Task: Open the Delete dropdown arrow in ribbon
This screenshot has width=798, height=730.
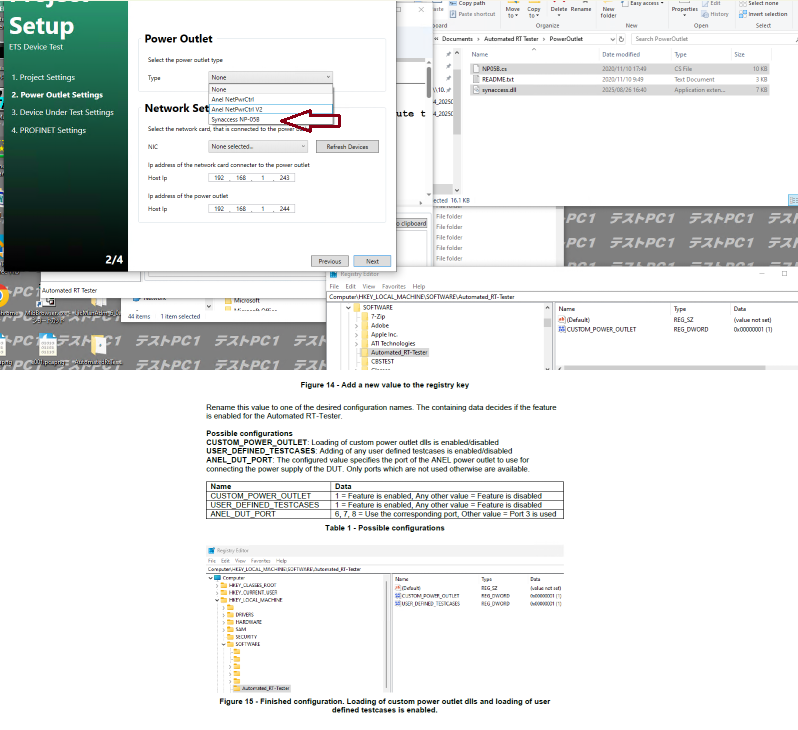Action: pyautogui.click(x=559, y=15)
